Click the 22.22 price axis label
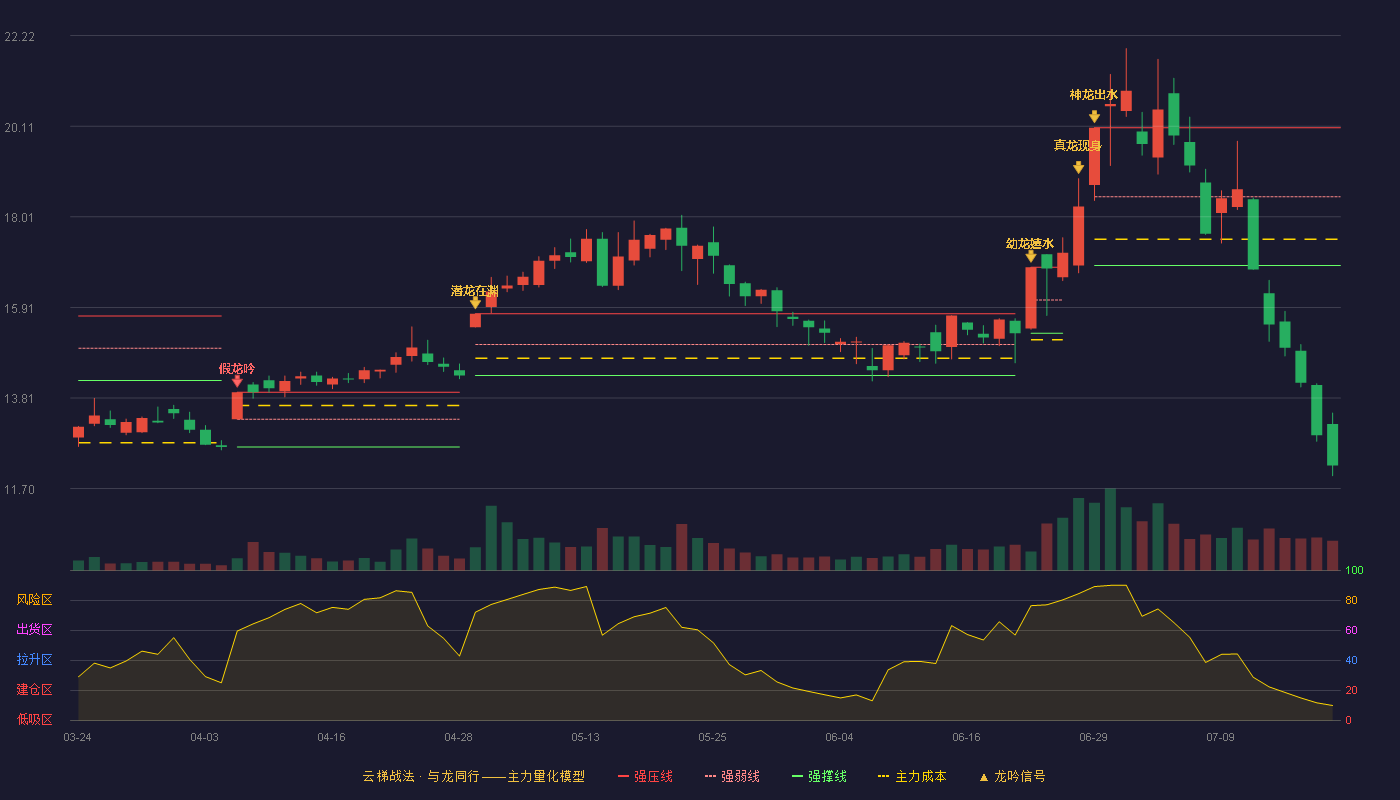1400x800 pixels. pyautogui.click(x=20, y=37)
